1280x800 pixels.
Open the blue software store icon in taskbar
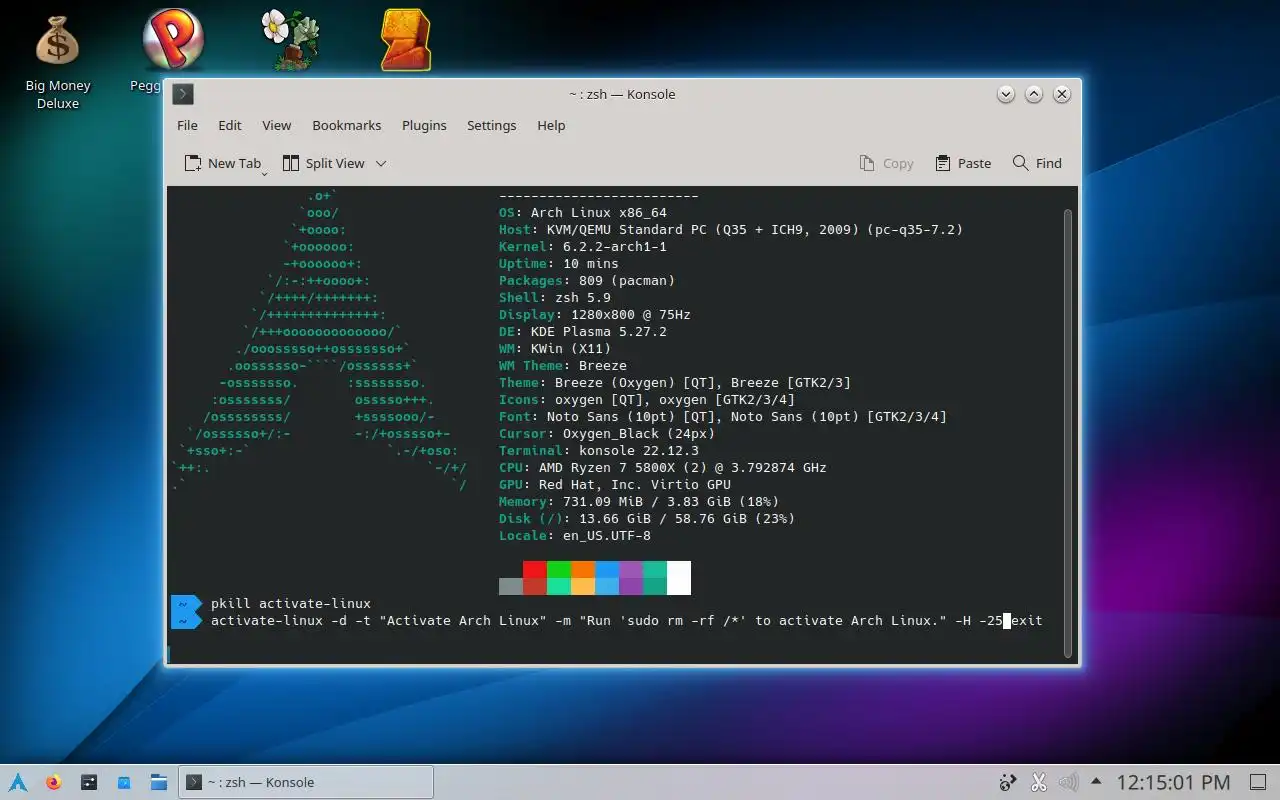pos(124,782)
